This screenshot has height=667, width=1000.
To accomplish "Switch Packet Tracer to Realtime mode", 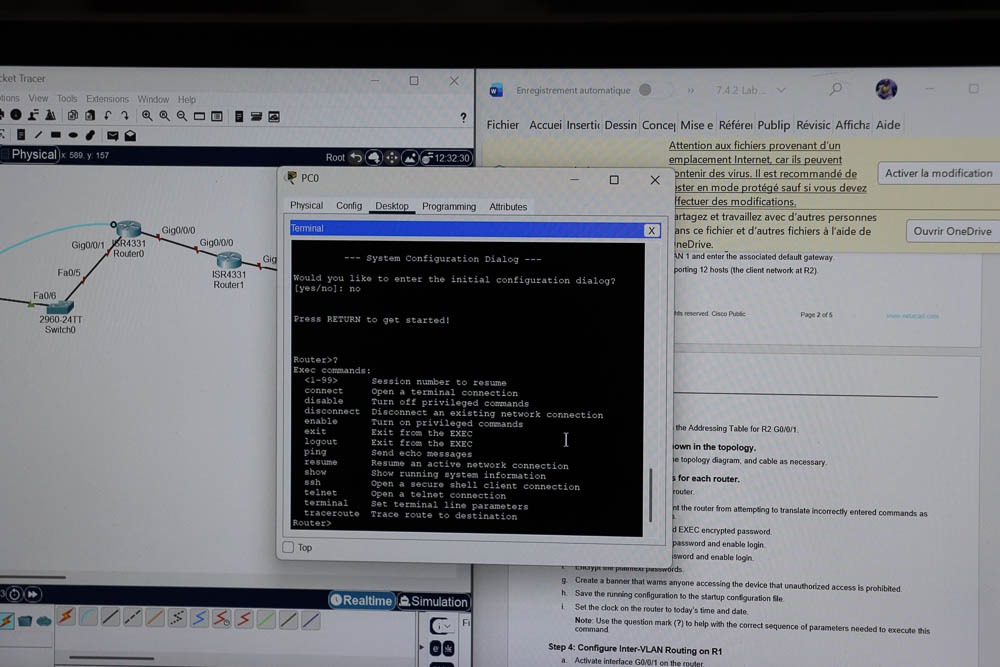I will 362,600.
